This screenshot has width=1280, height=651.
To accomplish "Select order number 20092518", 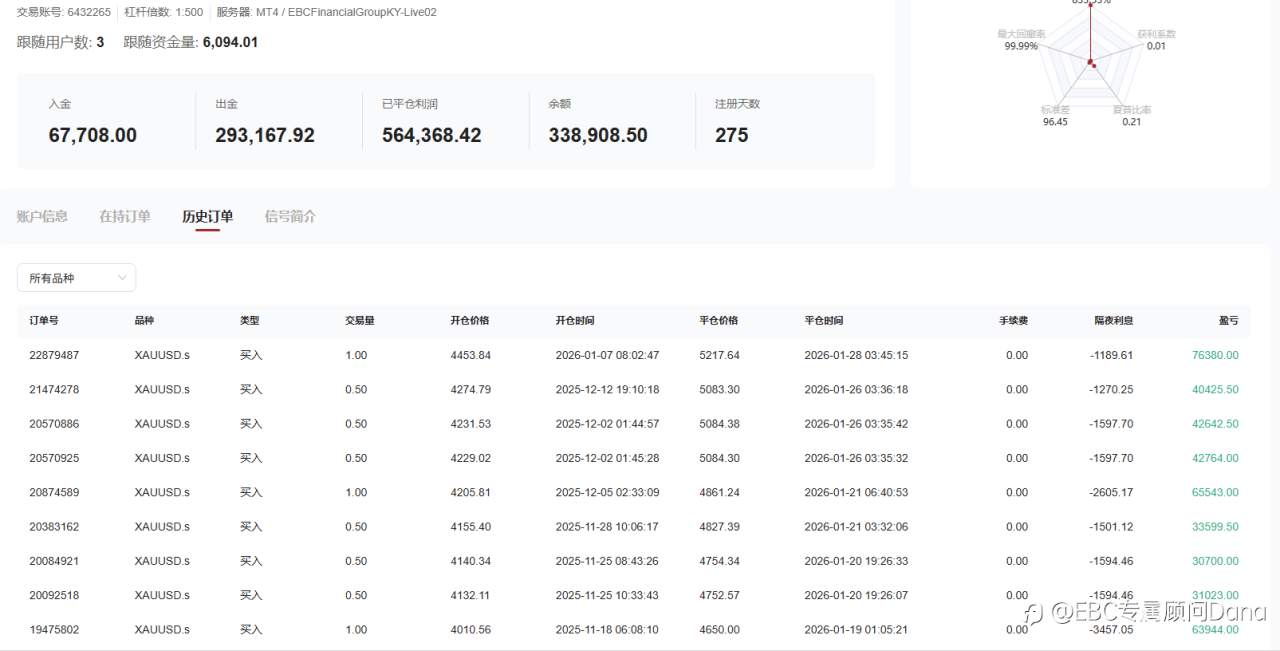I will click(x=54, y=595).
